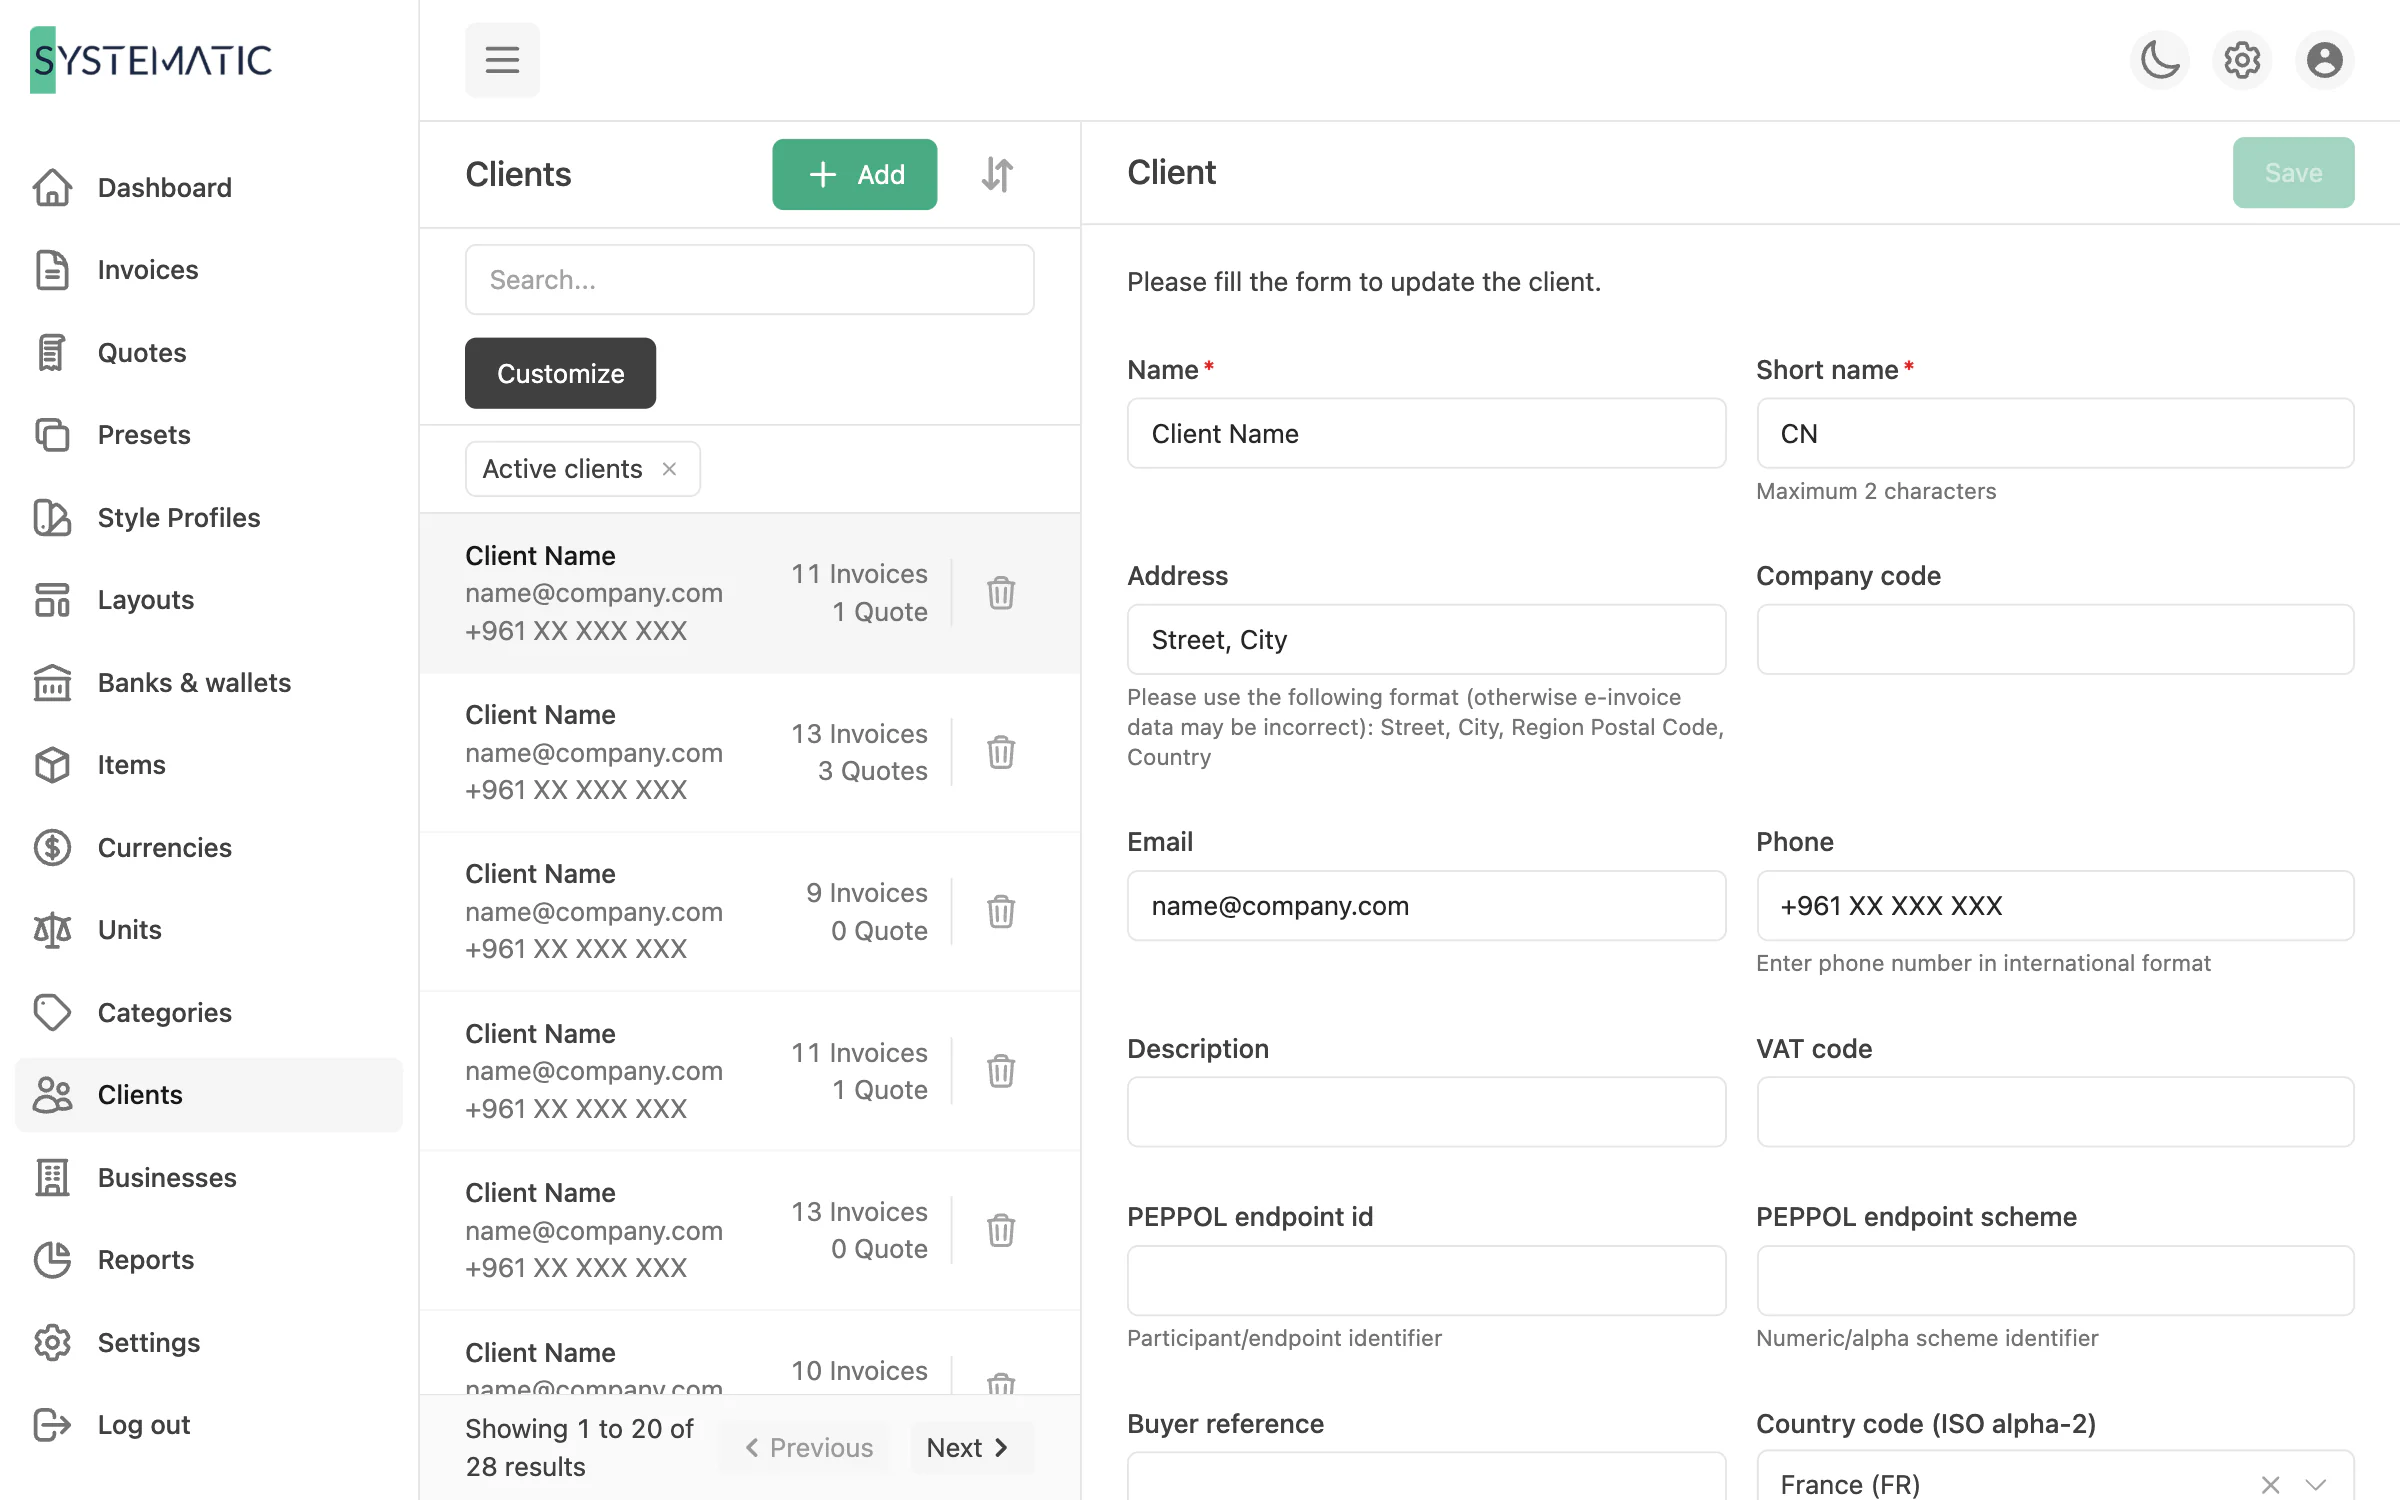Click the Systematic logo
This screenshot has width=2400, height=1500.
point(151,60)
